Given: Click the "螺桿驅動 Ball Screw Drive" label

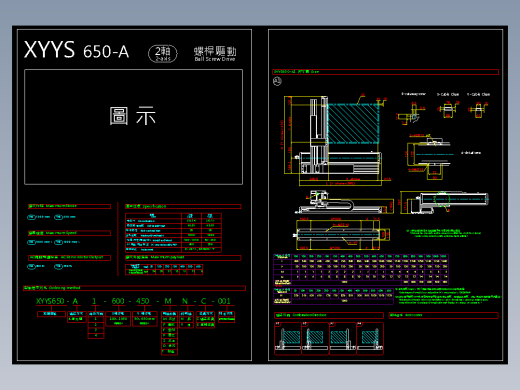Looking at the screenshot, I should click(x=215, y=54).
